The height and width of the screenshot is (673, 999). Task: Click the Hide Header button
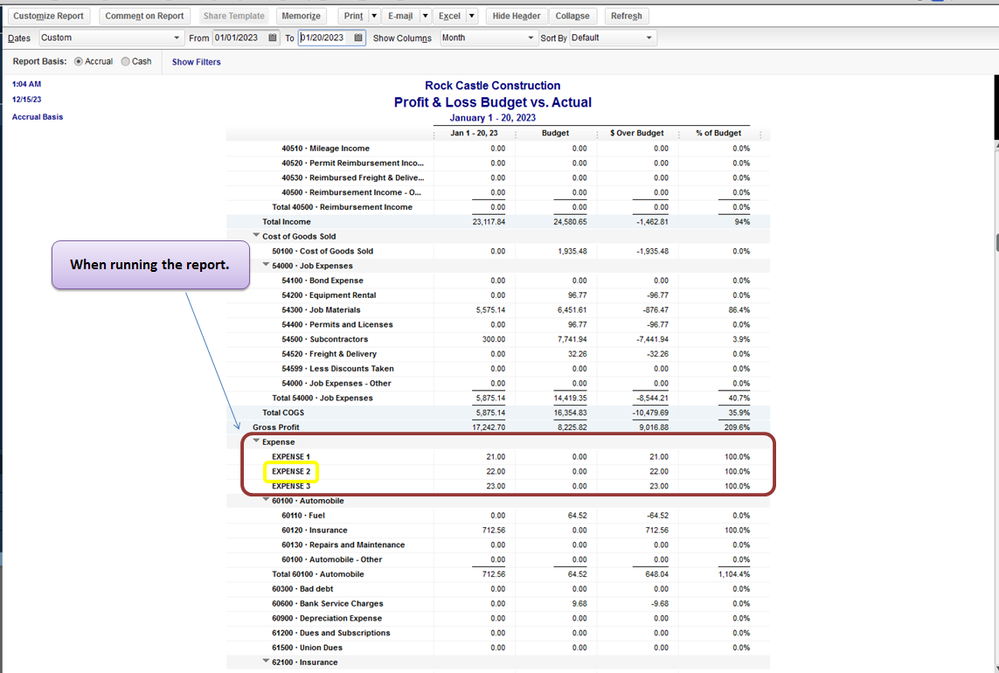tap(516, 16)
